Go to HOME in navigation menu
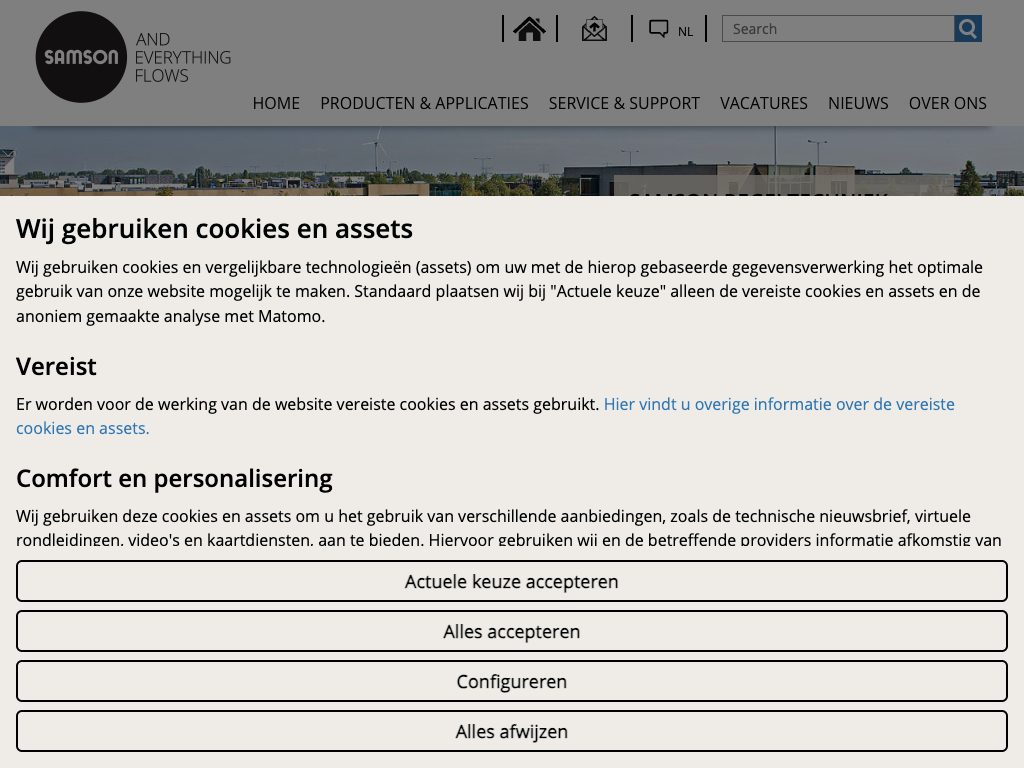 [x=276, y=103]
